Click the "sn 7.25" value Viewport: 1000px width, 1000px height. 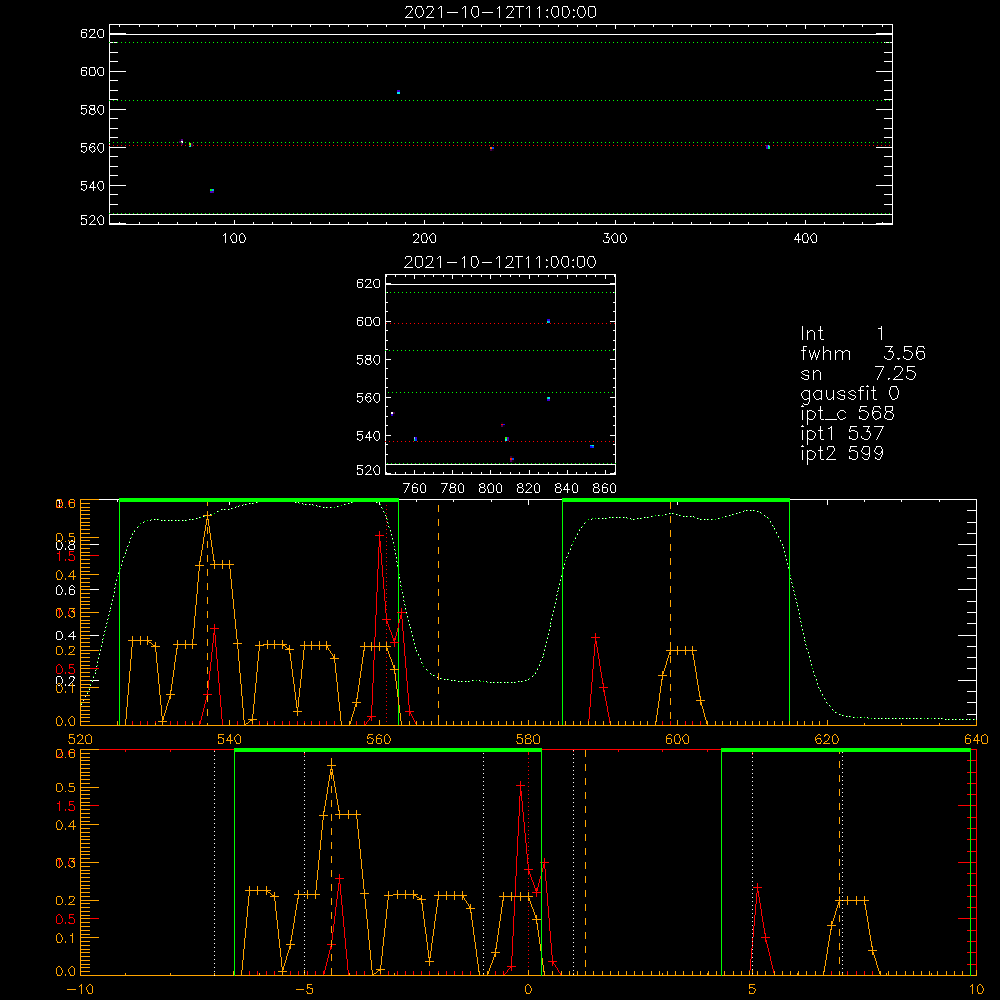[858, 373]
